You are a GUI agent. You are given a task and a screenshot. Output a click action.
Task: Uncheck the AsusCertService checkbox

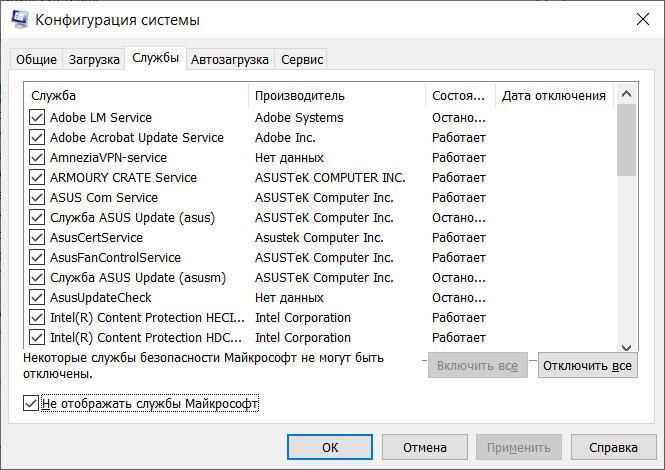click(x=37, y=238)
